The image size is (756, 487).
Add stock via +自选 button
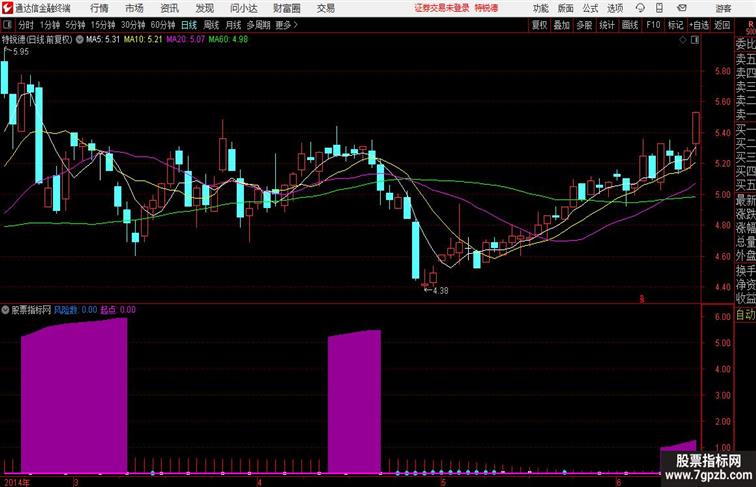(x=699, y=25)
